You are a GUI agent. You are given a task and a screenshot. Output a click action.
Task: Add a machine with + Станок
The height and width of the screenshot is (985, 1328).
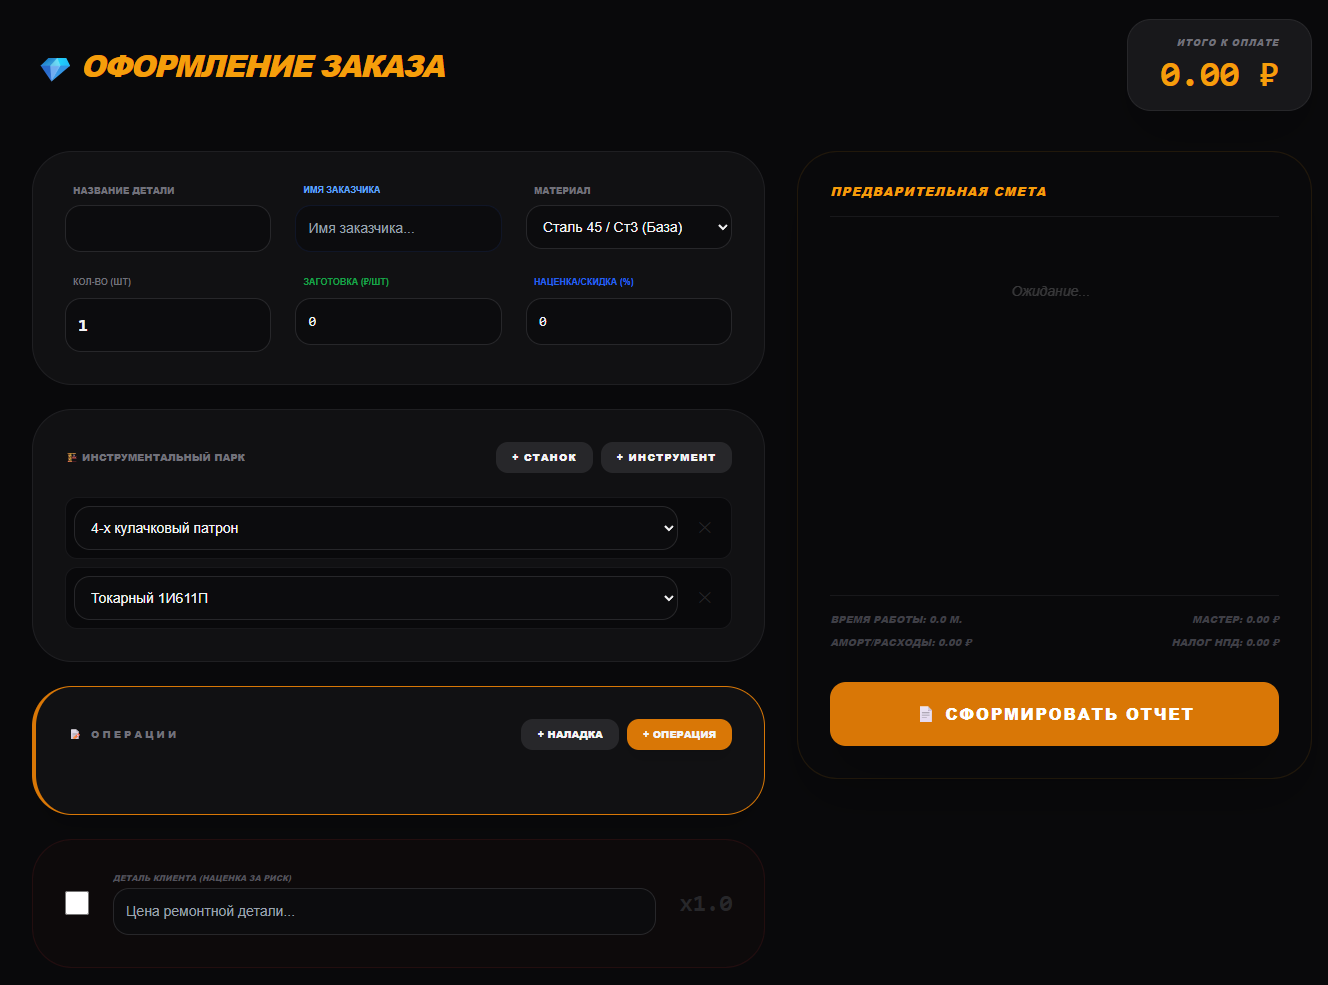coord(544,457)
